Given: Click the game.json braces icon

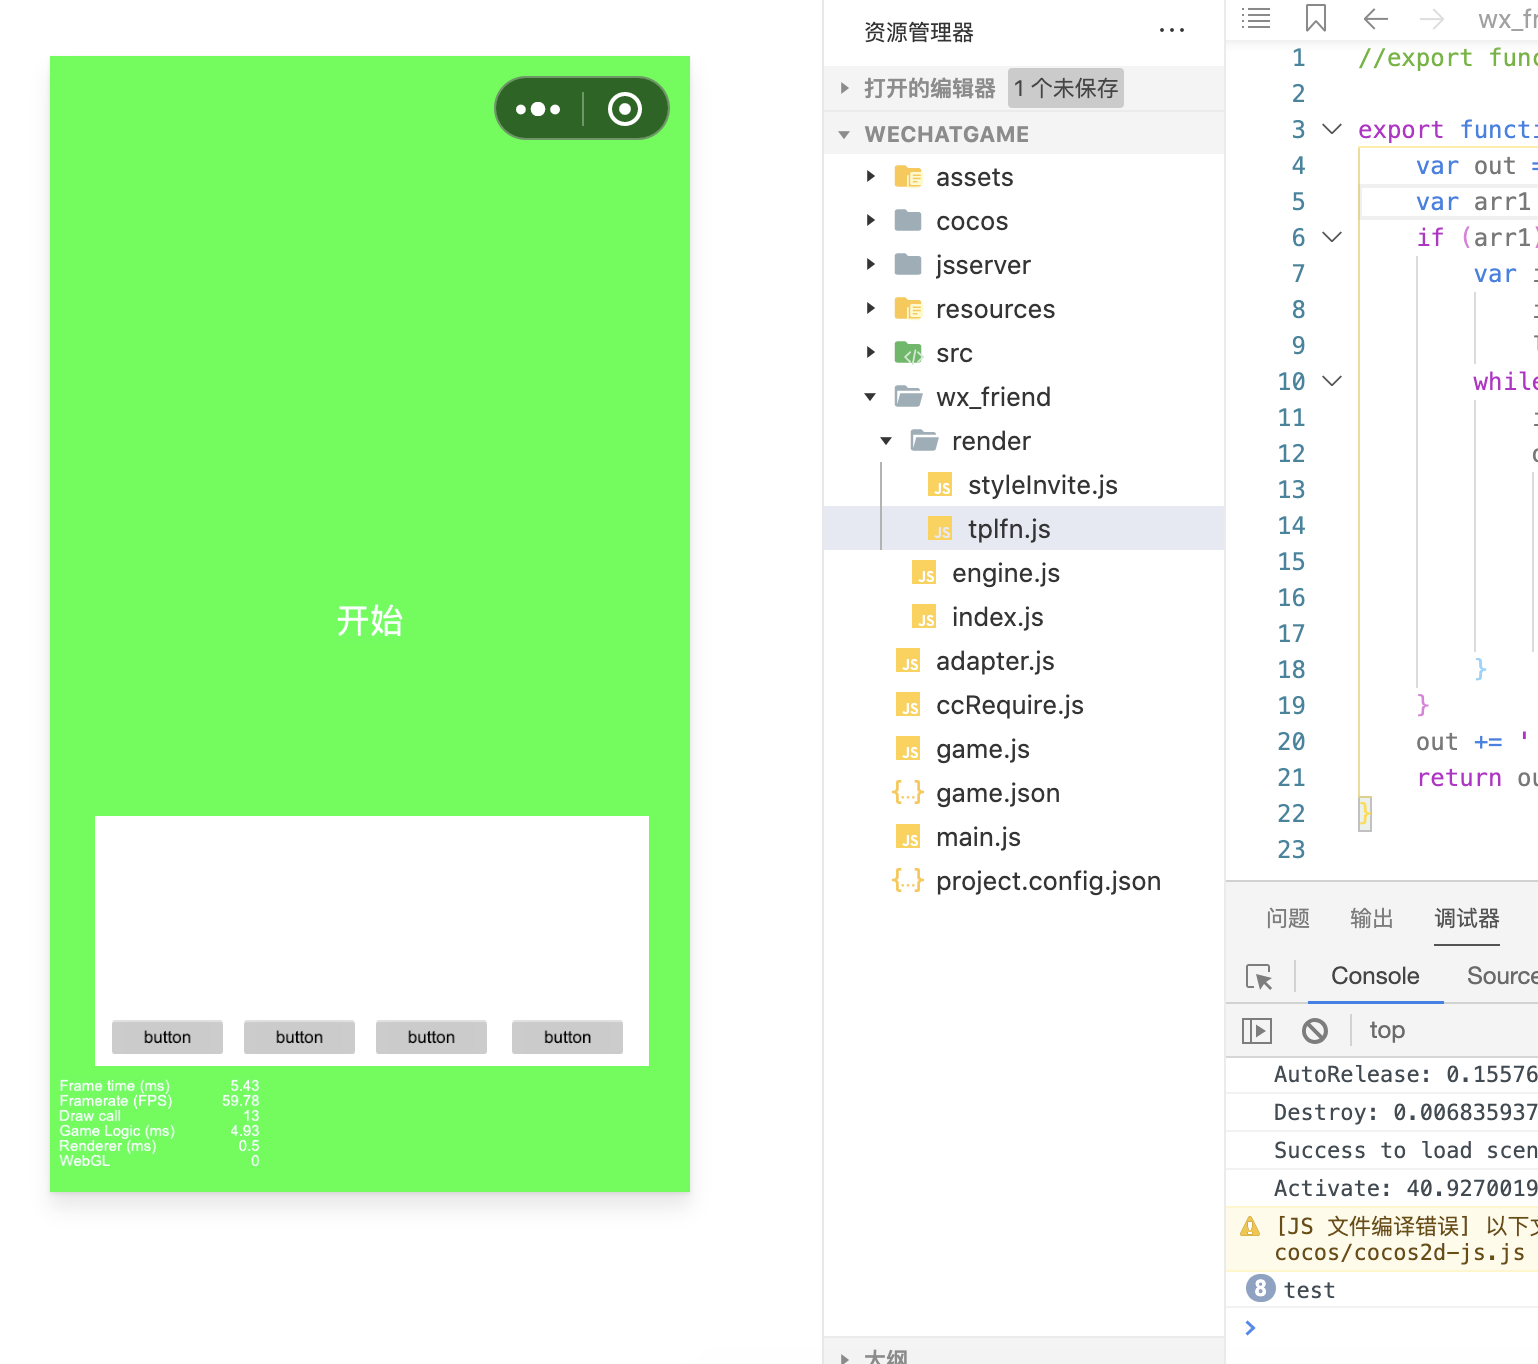Looking at the screenshot, I should click(x=908, y=793).
